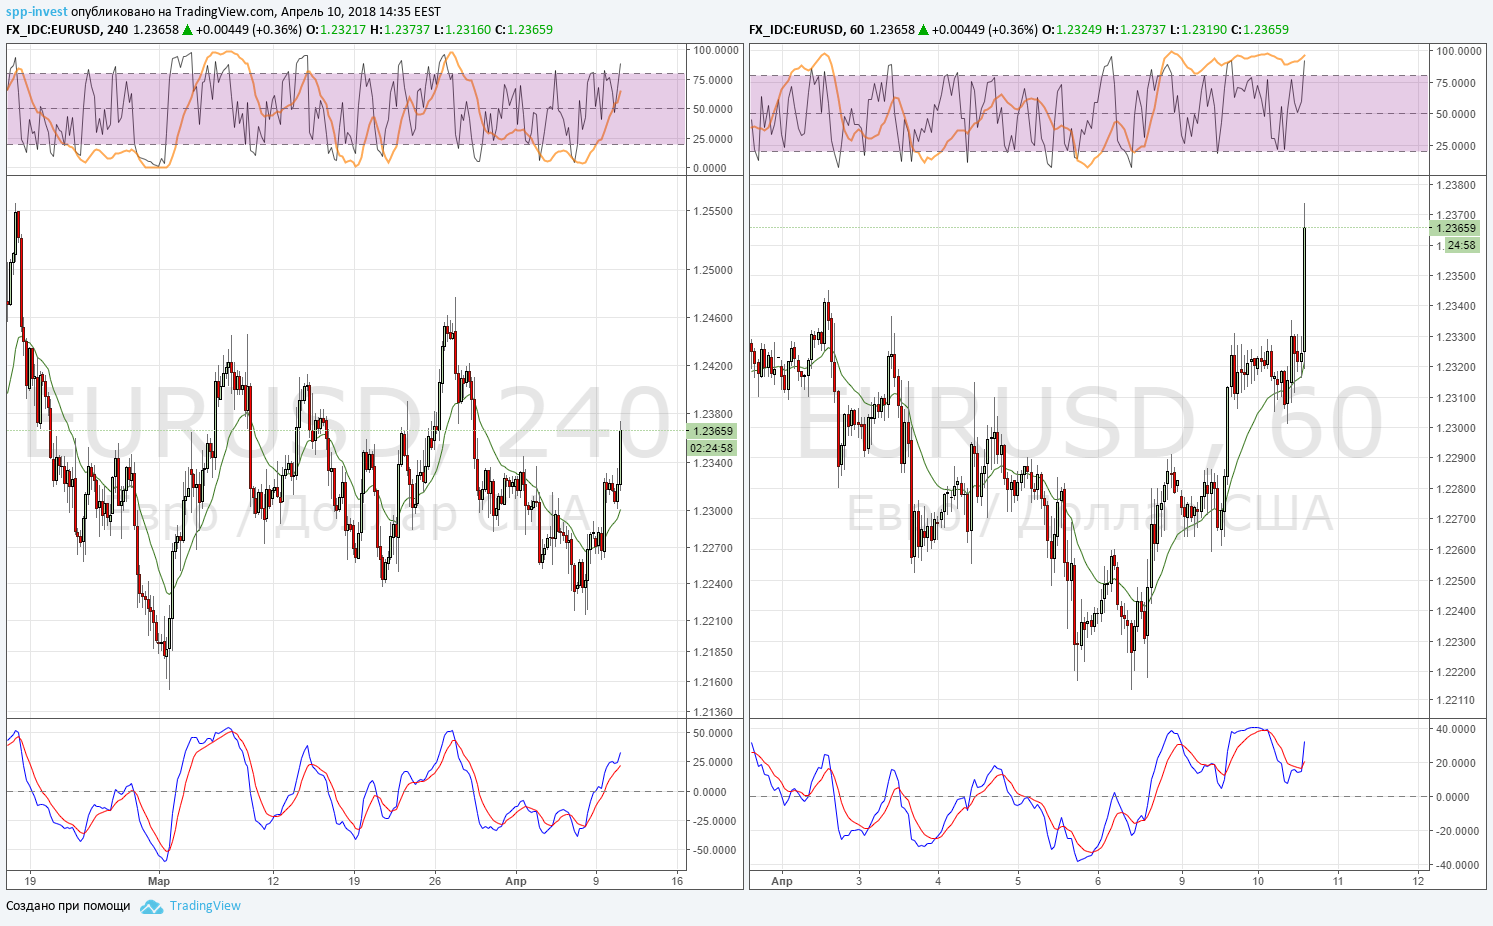Click the 1.23659 price label on the 240 chart
This screenshot has height=926, width=1493.
coord(712,431)
